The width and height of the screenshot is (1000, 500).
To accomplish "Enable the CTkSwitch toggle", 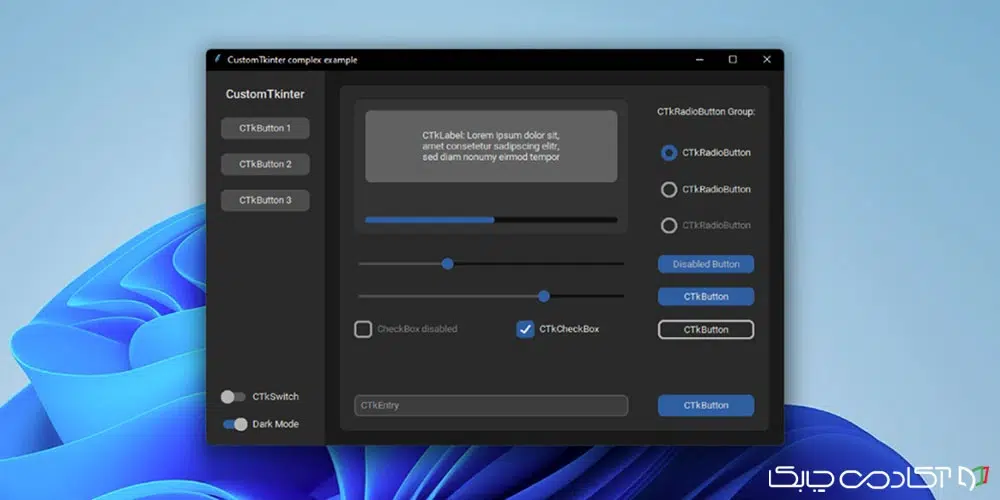I will click(234, 397).
